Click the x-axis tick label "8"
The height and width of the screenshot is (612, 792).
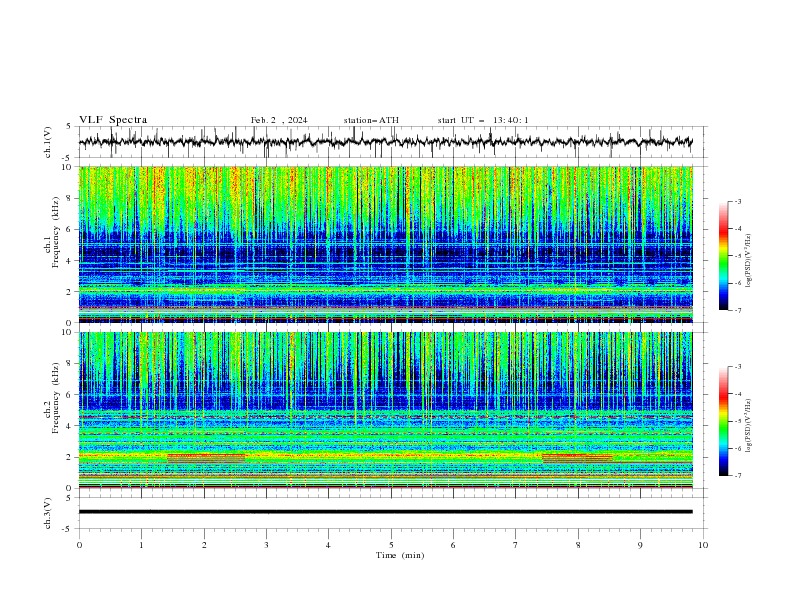tap(578, 545)
